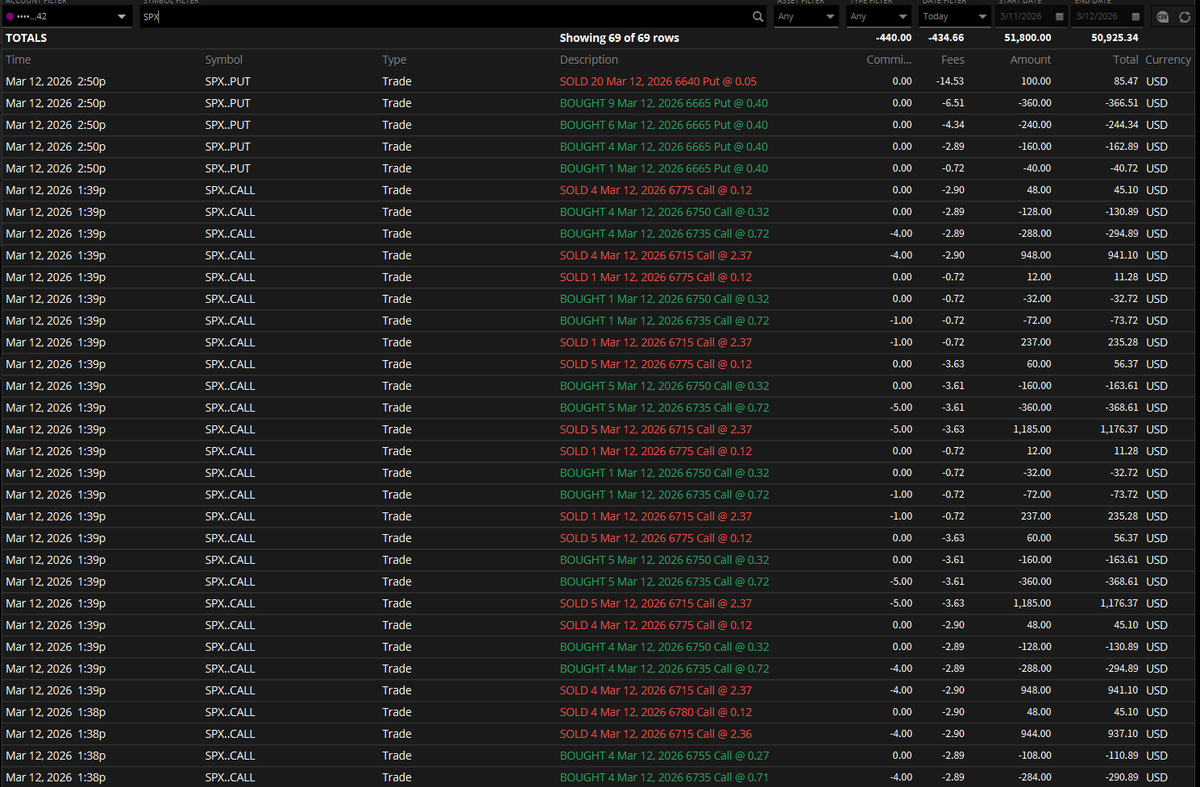Click the amount value -240.00
Viewport: 1200px width, 787px height.
[x=1033, y=125]
